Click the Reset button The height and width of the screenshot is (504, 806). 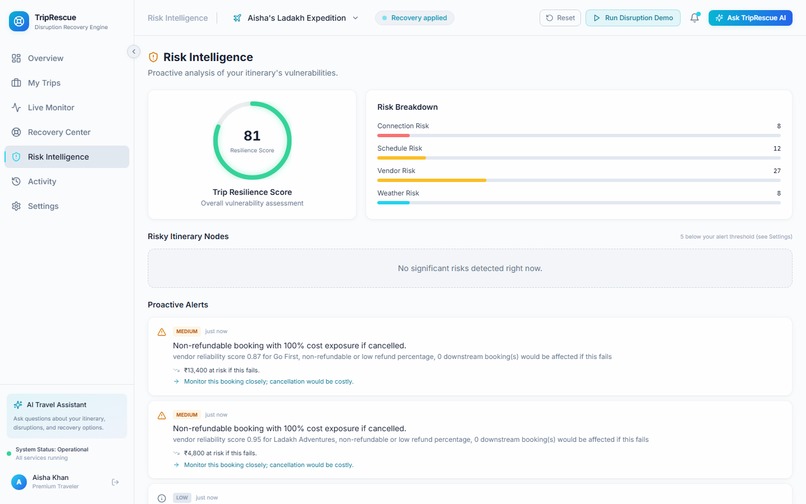pyautogui.click(x=560, y=18)
